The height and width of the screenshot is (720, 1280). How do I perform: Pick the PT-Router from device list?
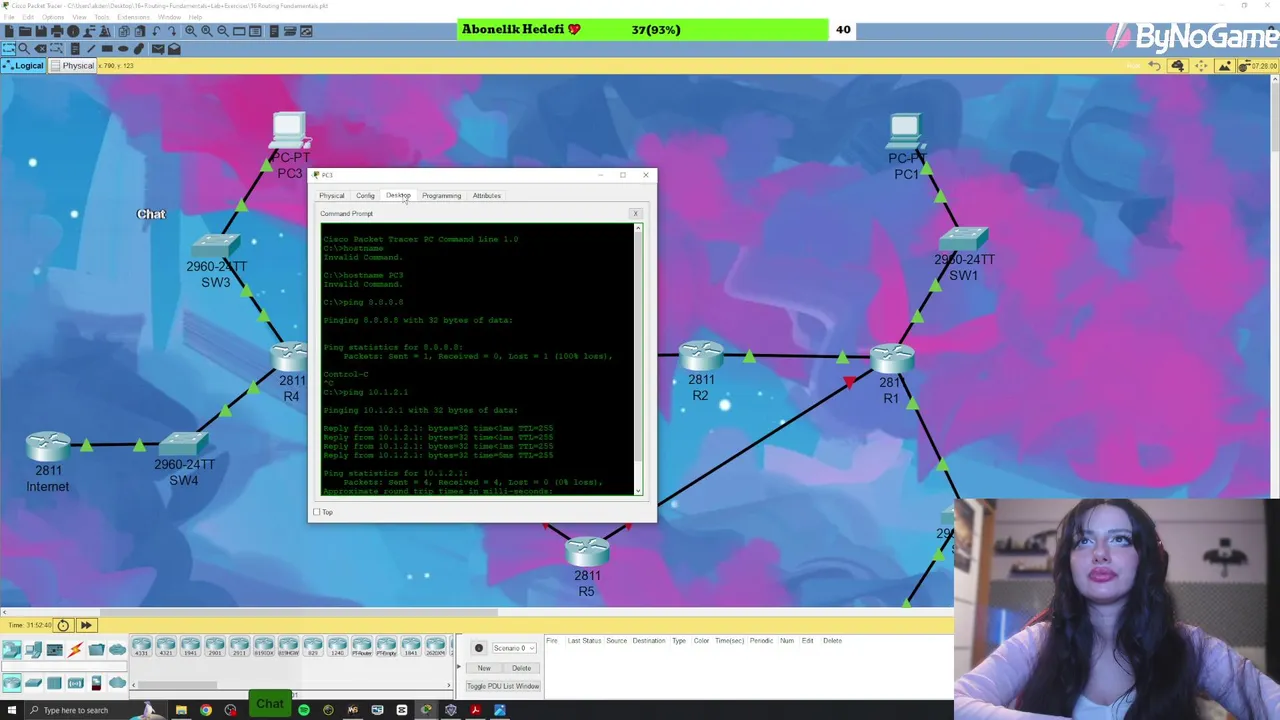pyautogui.click(x=362, y=647)
